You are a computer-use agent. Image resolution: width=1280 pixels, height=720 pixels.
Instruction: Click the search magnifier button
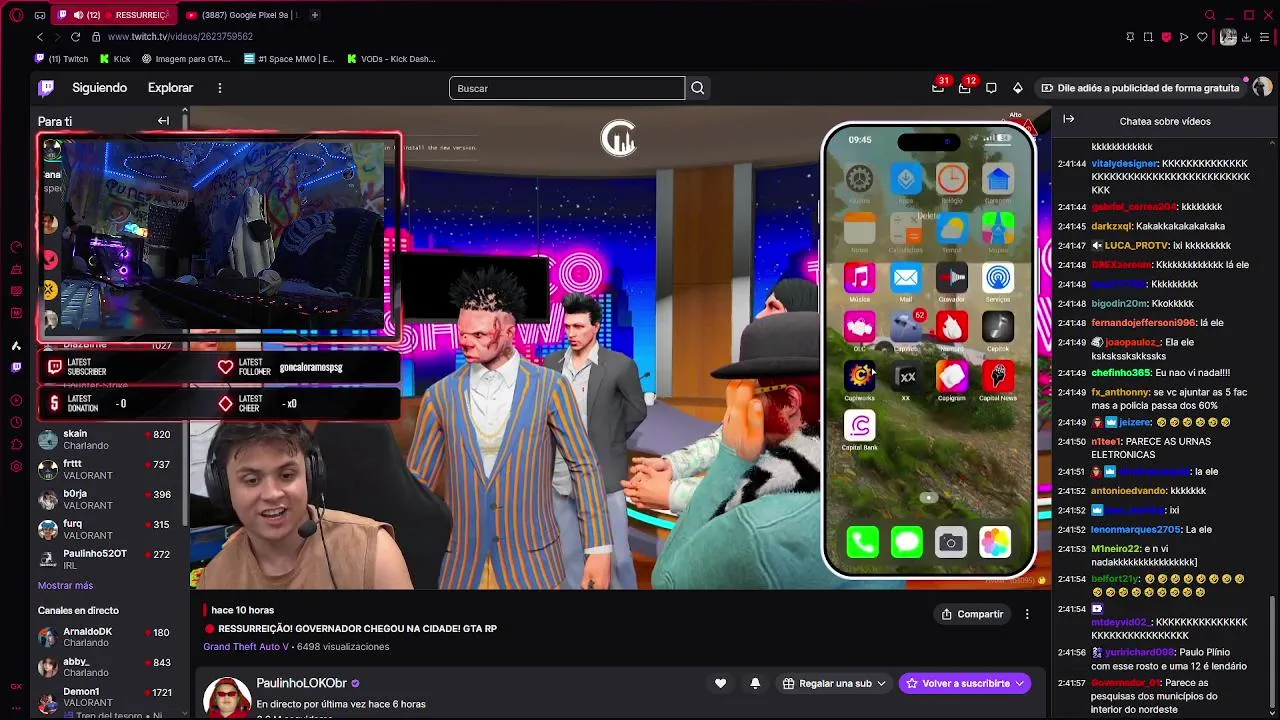pos(698,88)
